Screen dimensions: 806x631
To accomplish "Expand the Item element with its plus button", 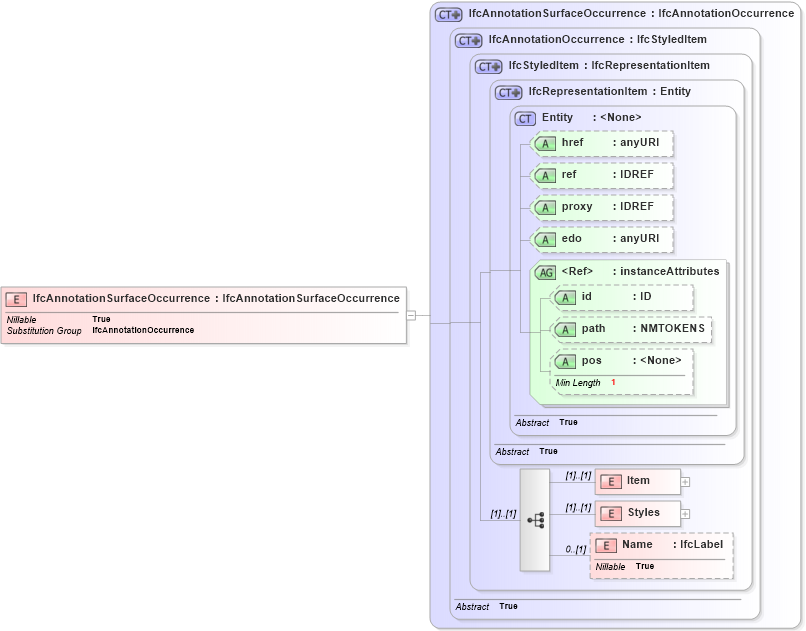I will [686, 481].
